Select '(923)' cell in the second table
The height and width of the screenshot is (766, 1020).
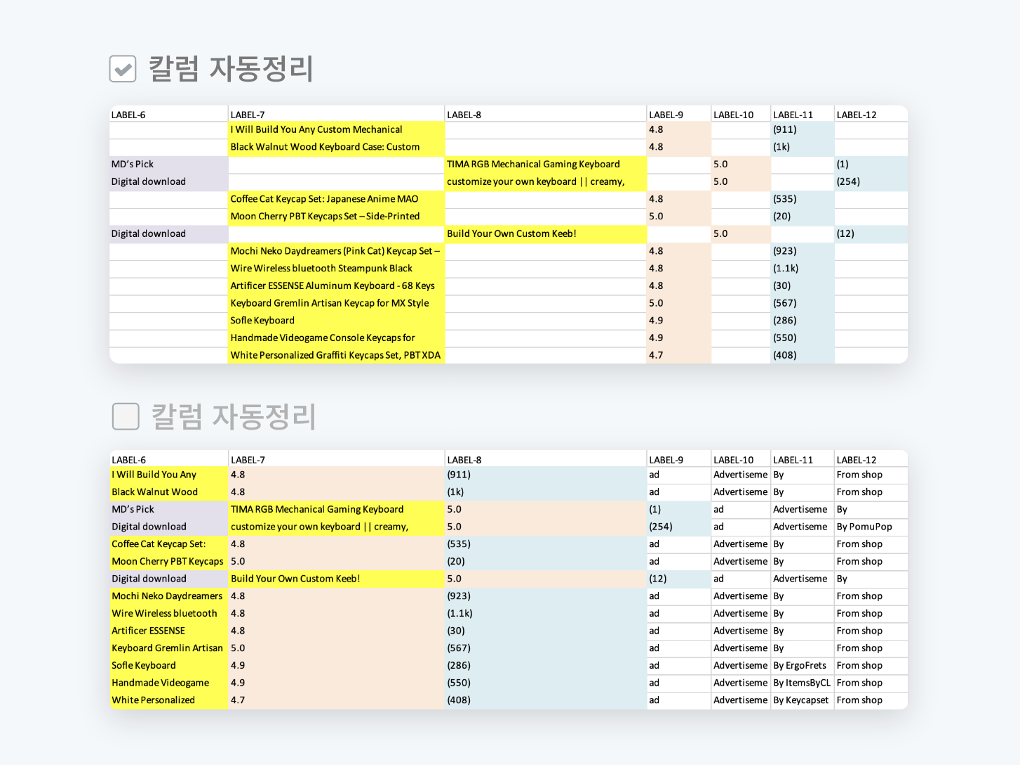546,596
